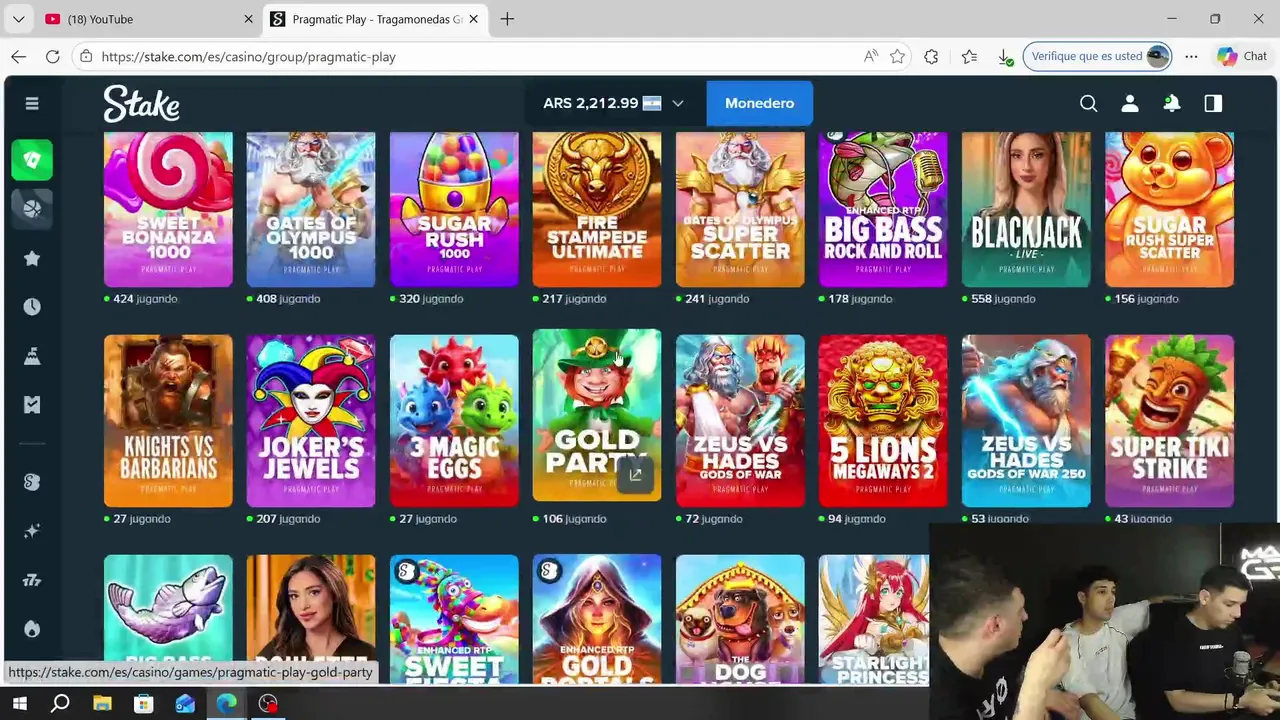
Task: Open Stake Exclusives sparkle icon
Action: coord(32,531)
